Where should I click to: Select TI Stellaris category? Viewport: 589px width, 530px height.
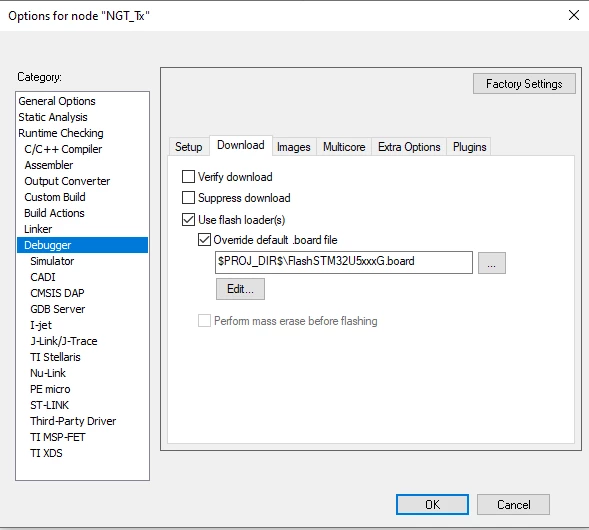point(82,357)
